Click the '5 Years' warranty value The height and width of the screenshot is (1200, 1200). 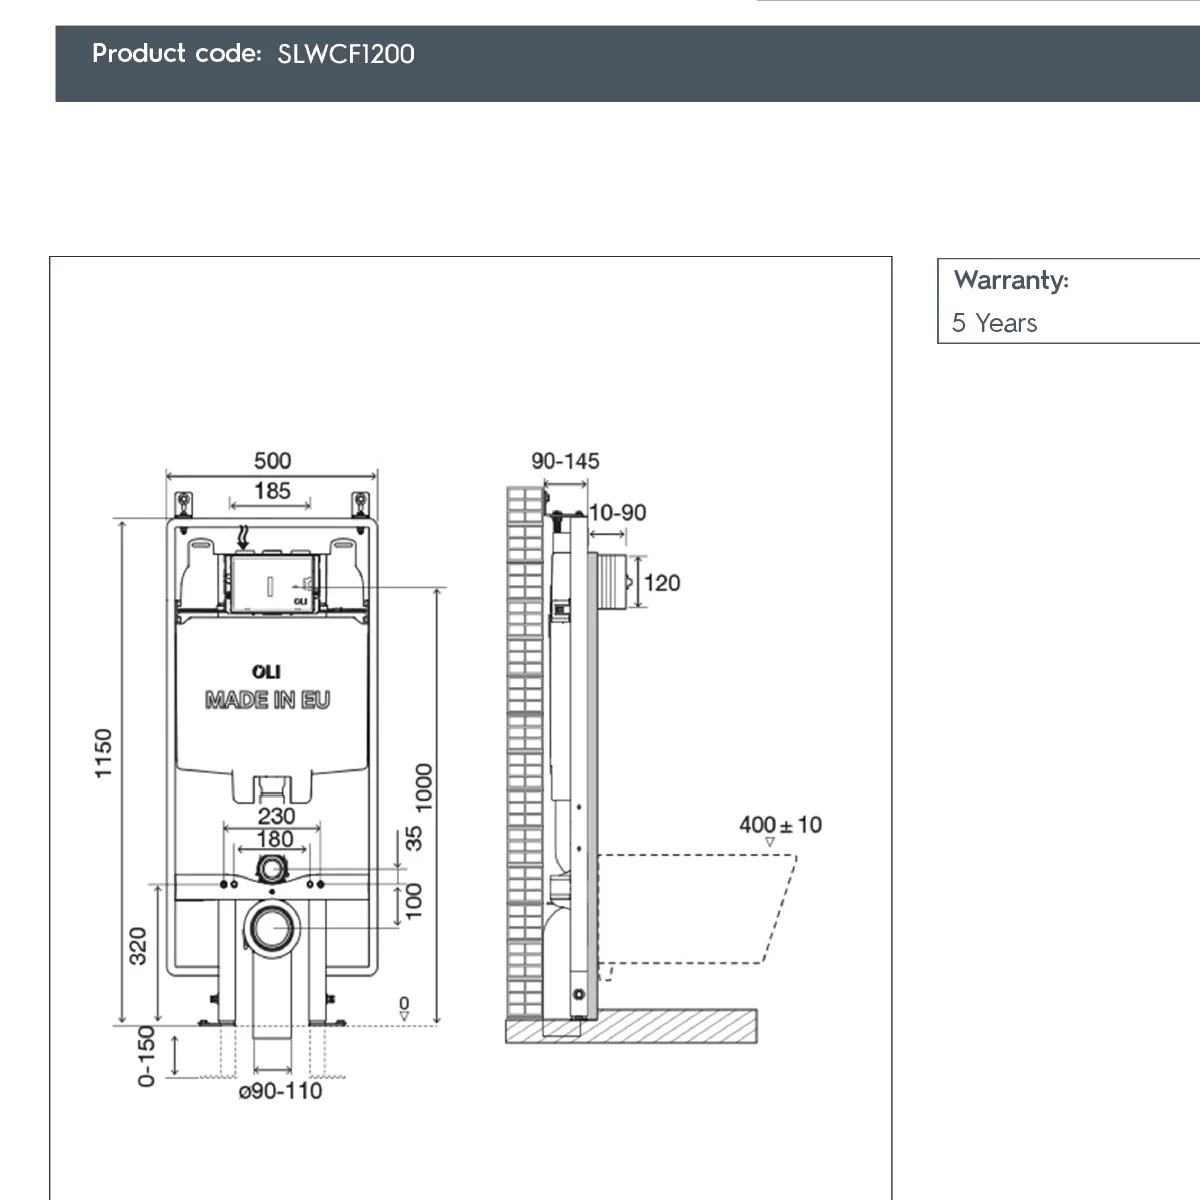click(x=994, y=323)
